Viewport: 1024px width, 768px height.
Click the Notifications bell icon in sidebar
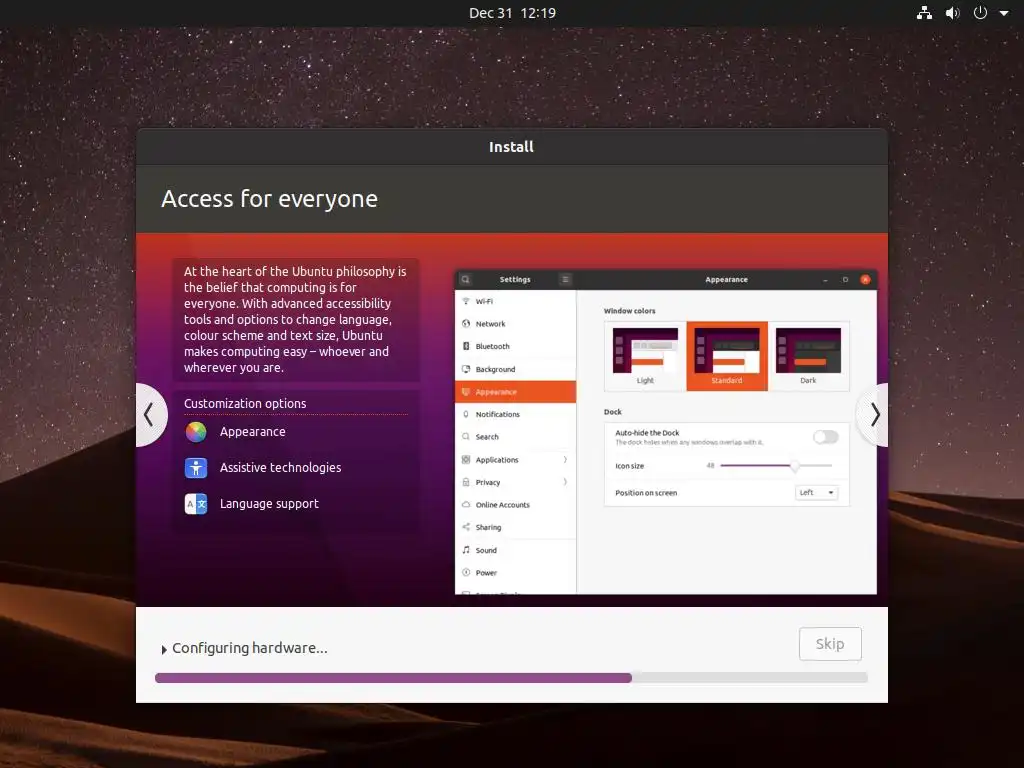click(x=466, y=414)
